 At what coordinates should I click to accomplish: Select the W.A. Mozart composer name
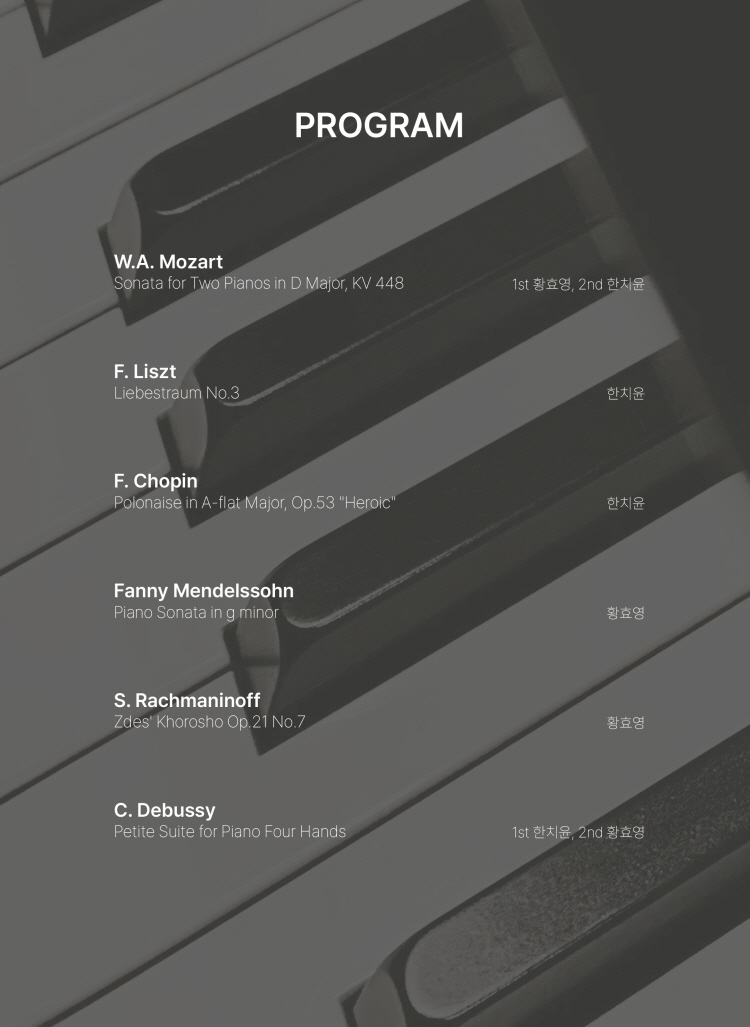click(x=168, y=261)
